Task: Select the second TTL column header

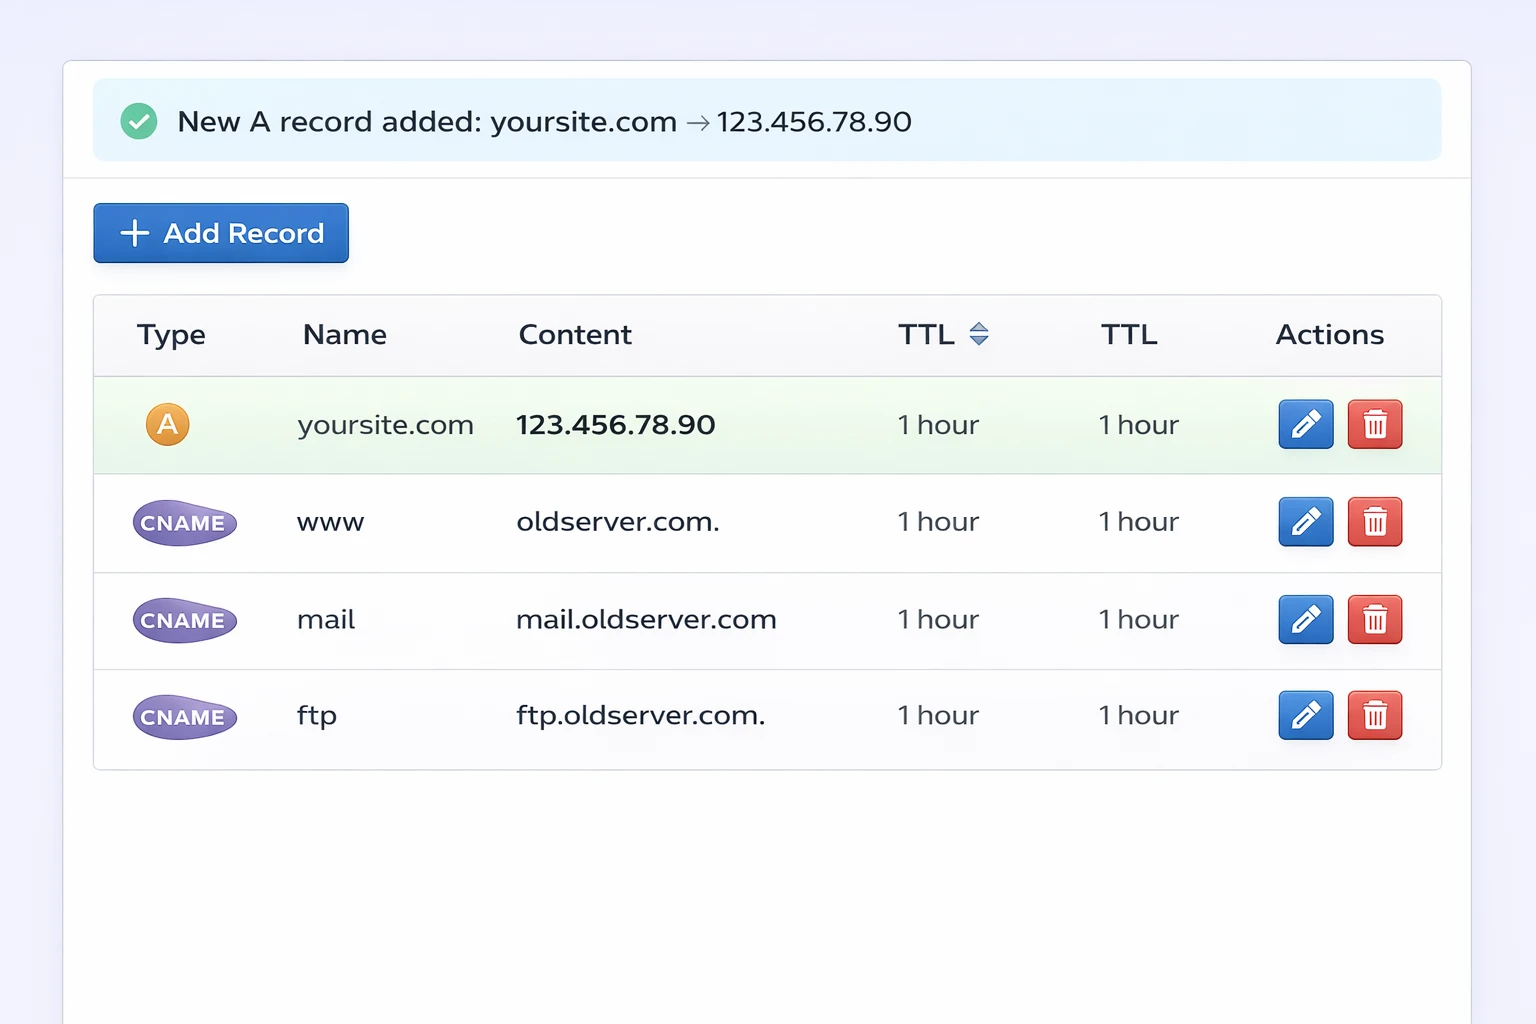Action: click(x=1128, y=335)
